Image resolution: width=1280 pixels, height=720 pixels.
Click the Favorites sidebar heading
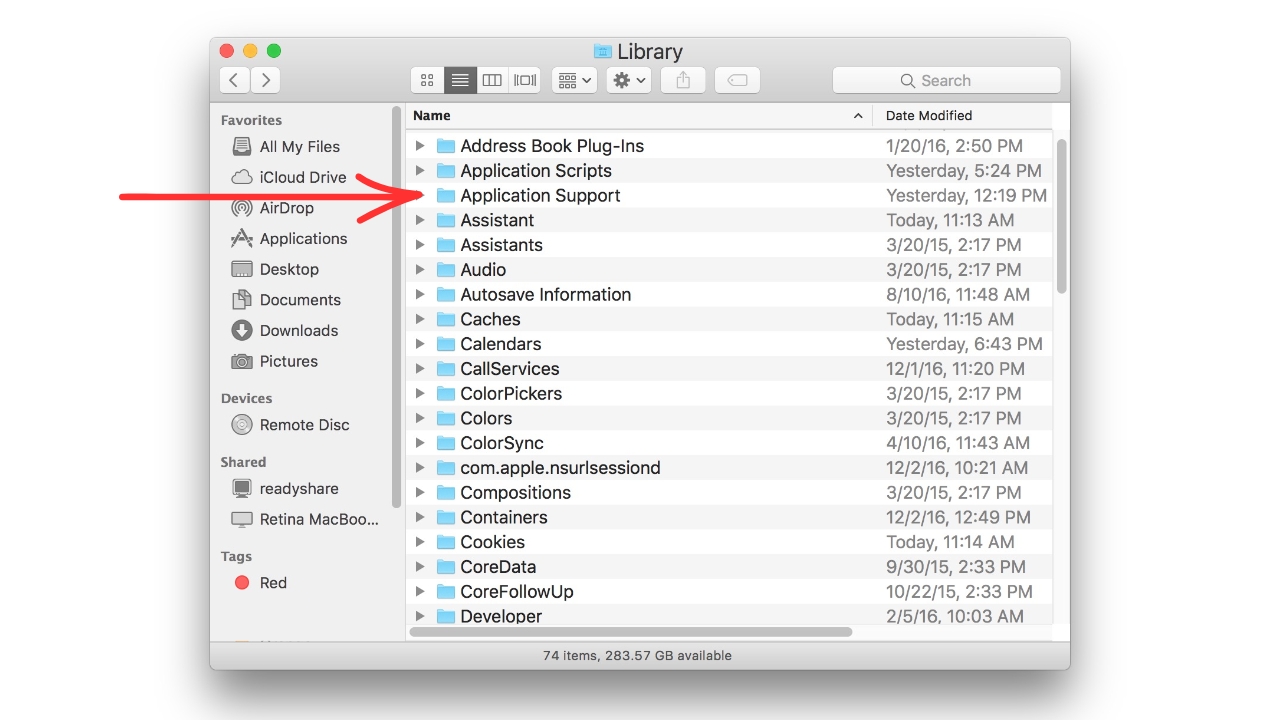tap(251, 120)
